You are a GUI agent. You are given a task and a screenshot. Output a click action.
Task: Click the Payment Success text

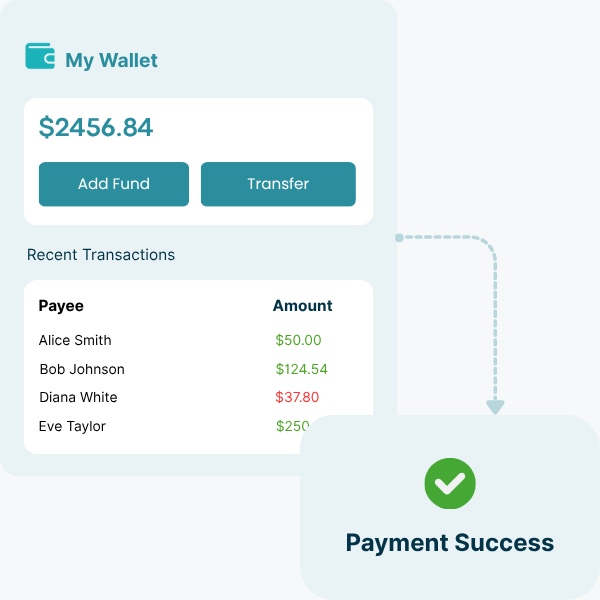450,543
